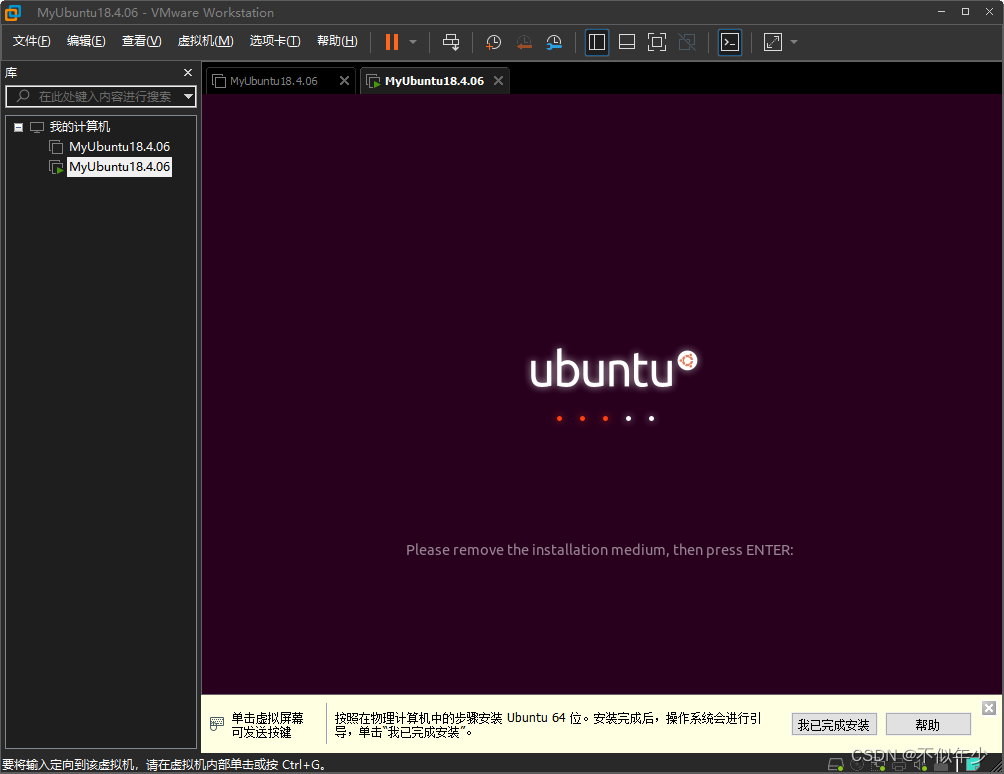This screenshot has height=774, width=1004.
Task: Open the stretch display dropdown arrow
Action: (x=794, y=42)
